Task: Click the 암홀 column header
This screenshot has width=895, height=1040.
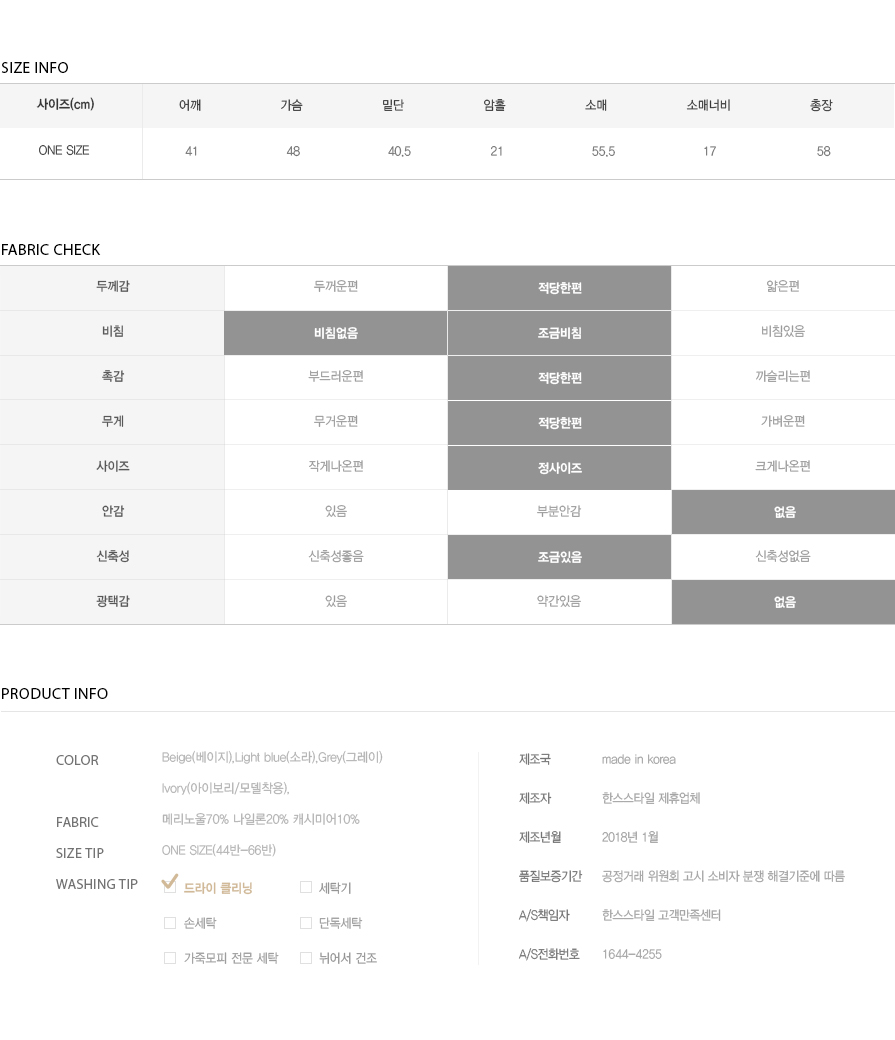Action: (494, 105)
